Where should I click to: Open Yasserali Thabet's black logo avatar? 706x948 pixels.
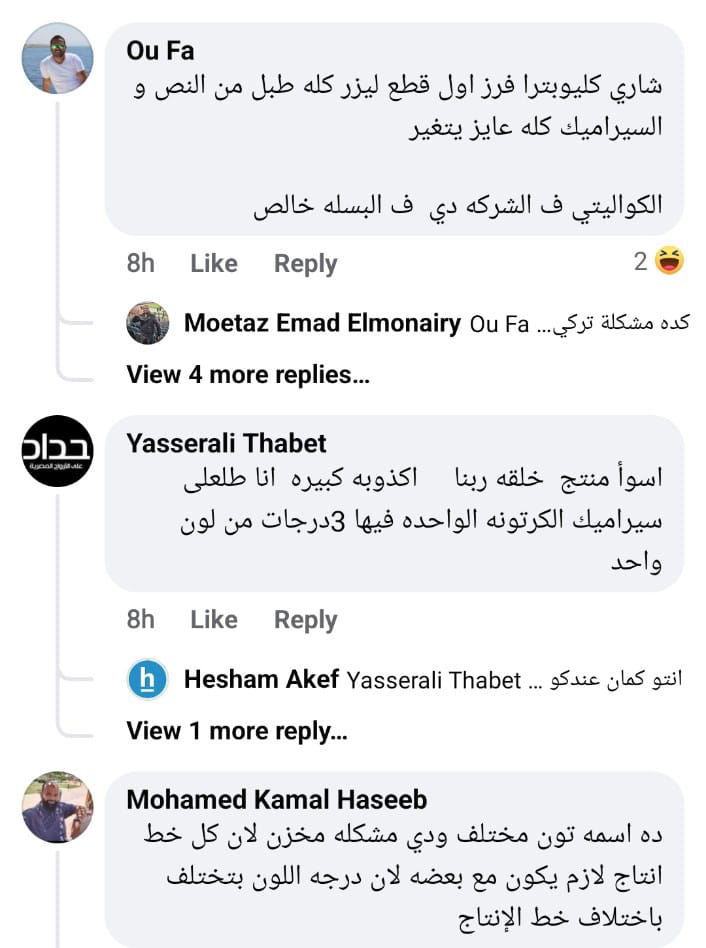point(57,451)
